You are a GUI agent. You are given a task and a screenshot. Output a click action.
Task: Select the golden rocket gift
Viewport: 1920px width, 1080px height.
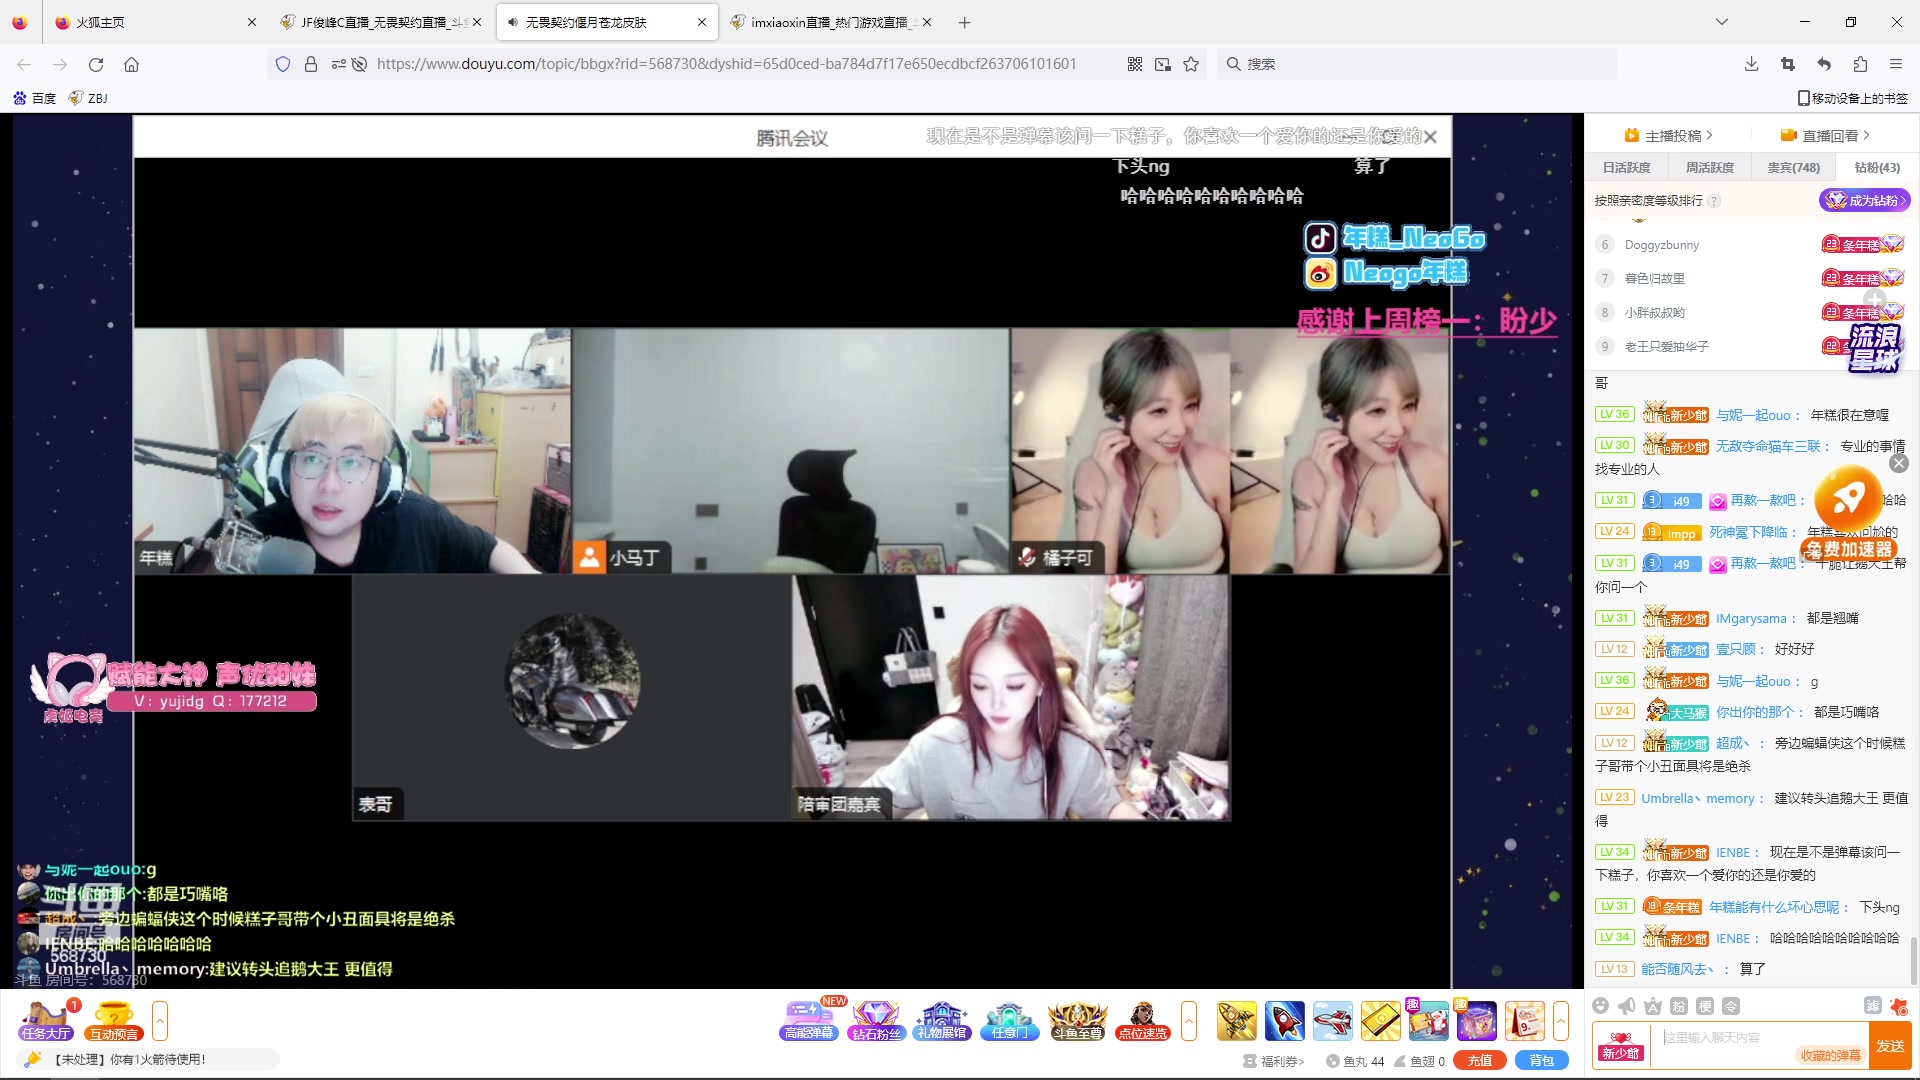[1237, 1021]
